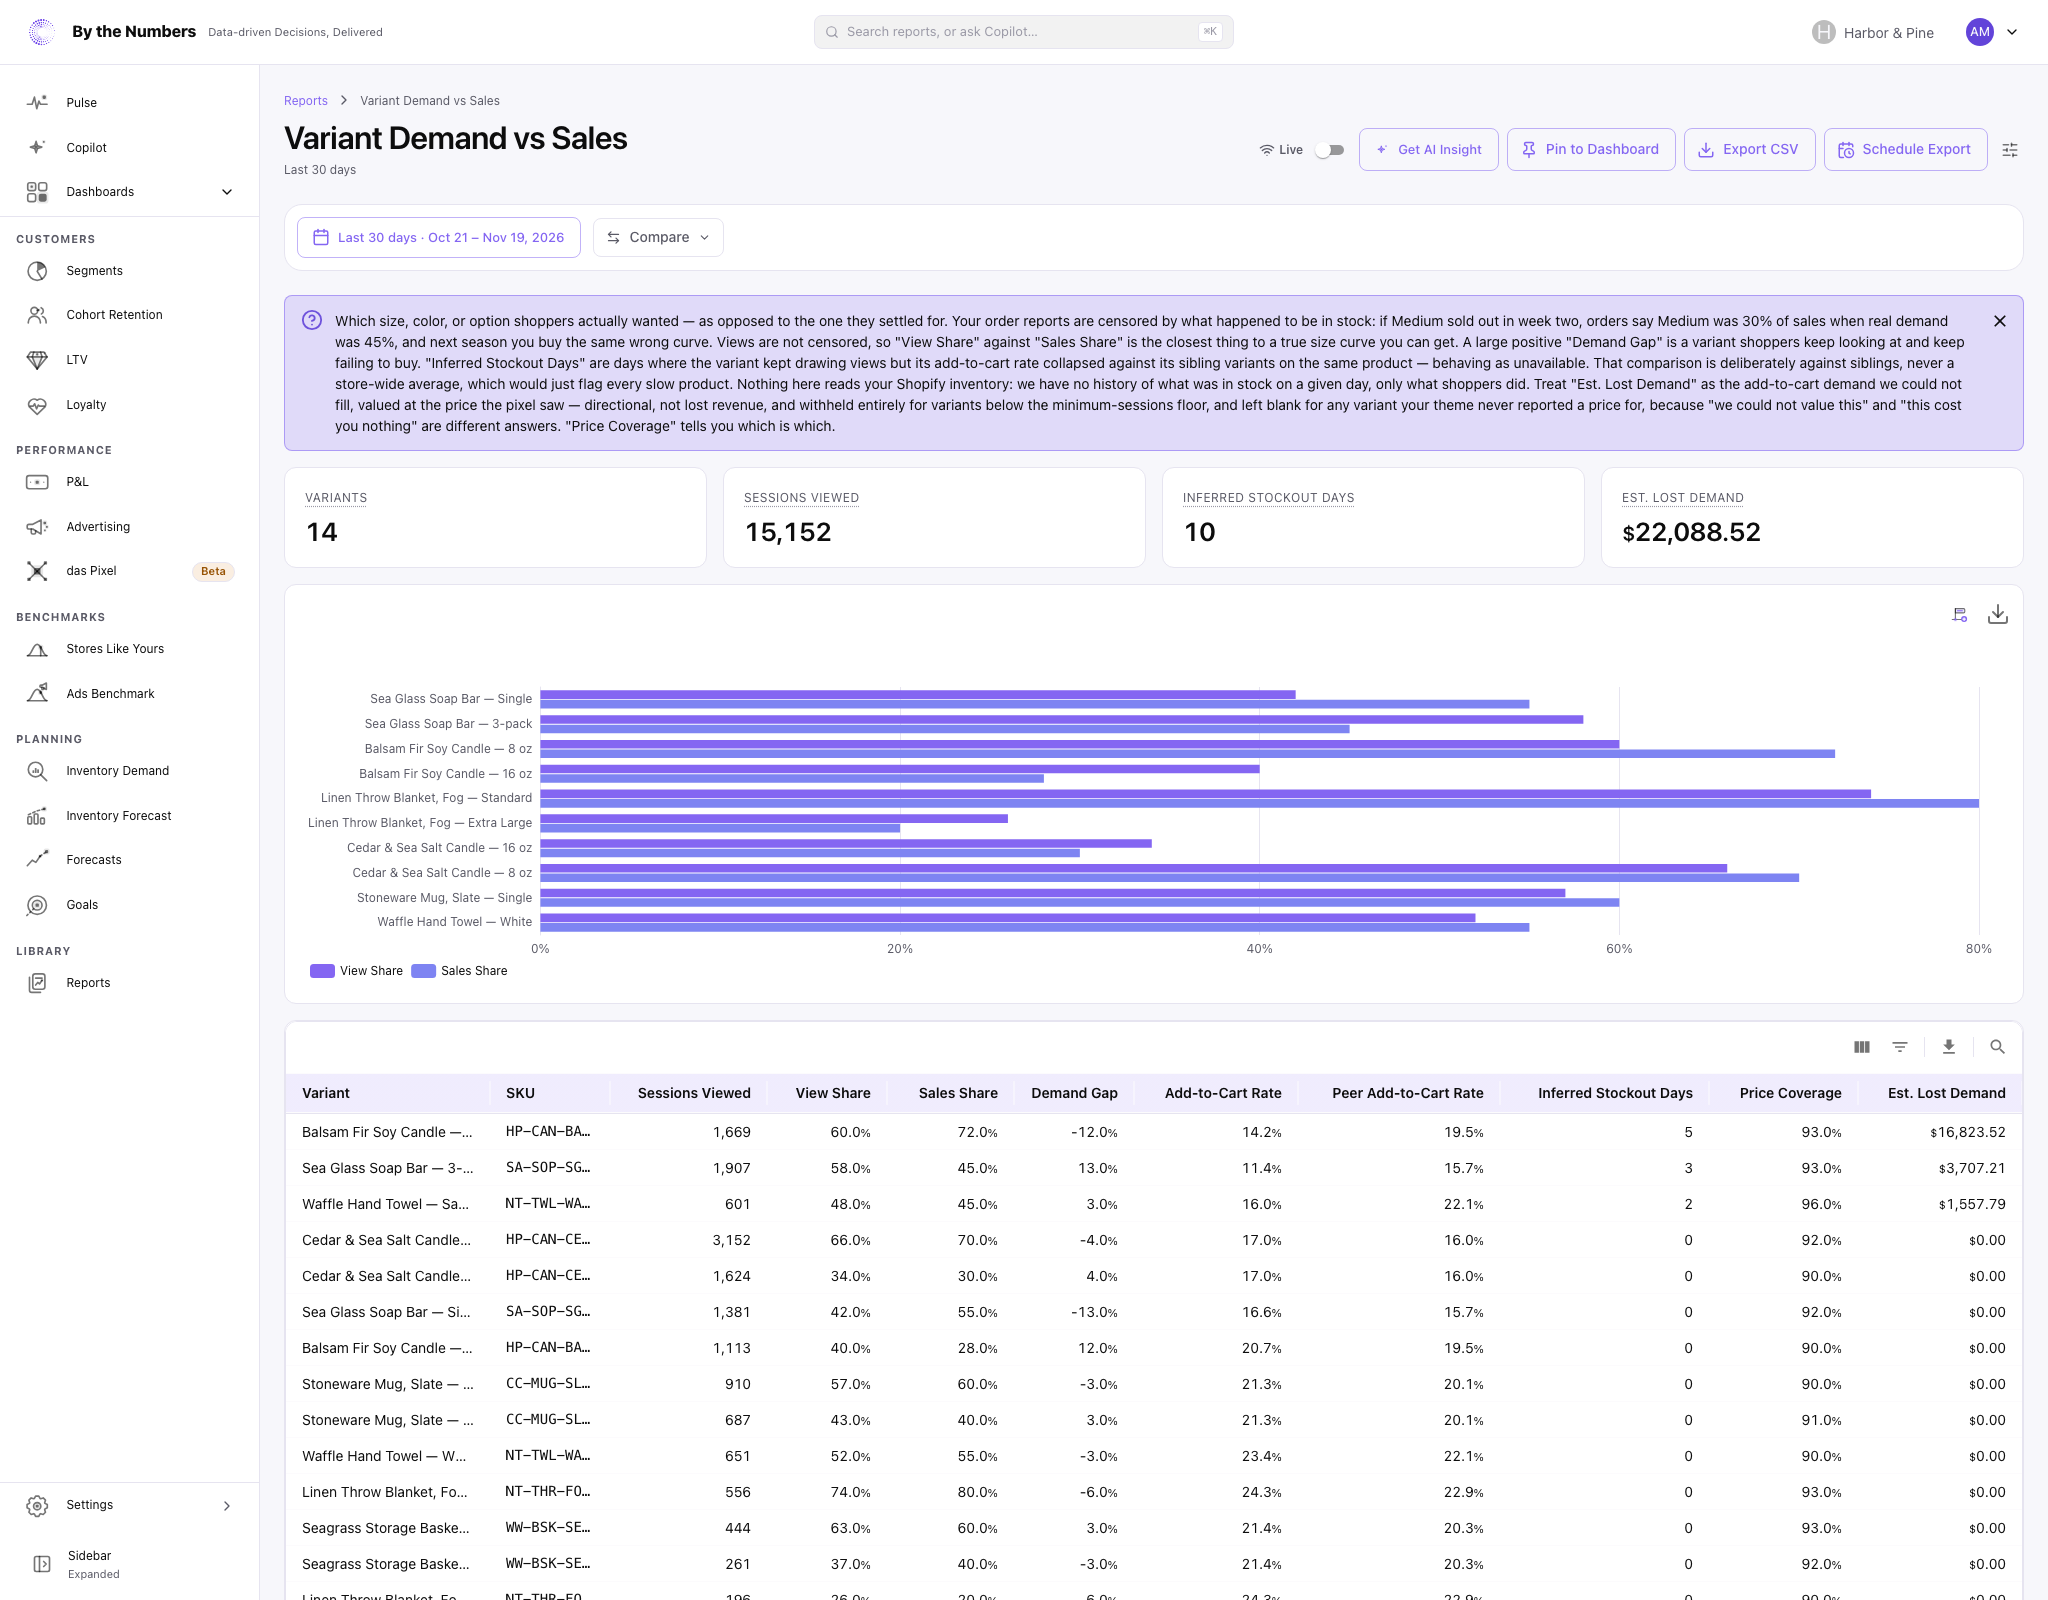Sort by Add-to-Cart Rate column
This screenshot has height=1600, width=2048.
point(1223,1094)
